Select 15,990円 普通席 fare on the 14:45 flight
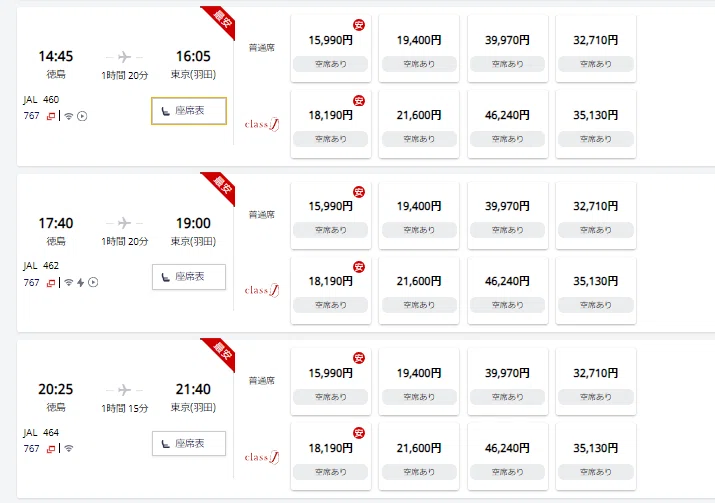Viewport: 715px width, 503px height. click(329, 48)
